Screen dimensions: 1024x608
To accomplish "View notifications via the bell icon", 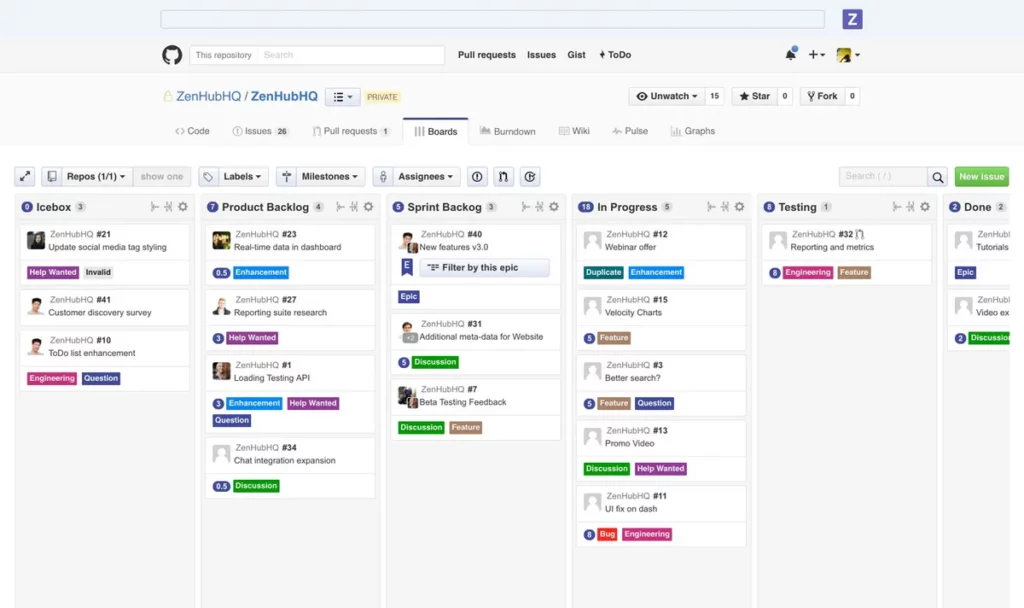I will [790, 55].
